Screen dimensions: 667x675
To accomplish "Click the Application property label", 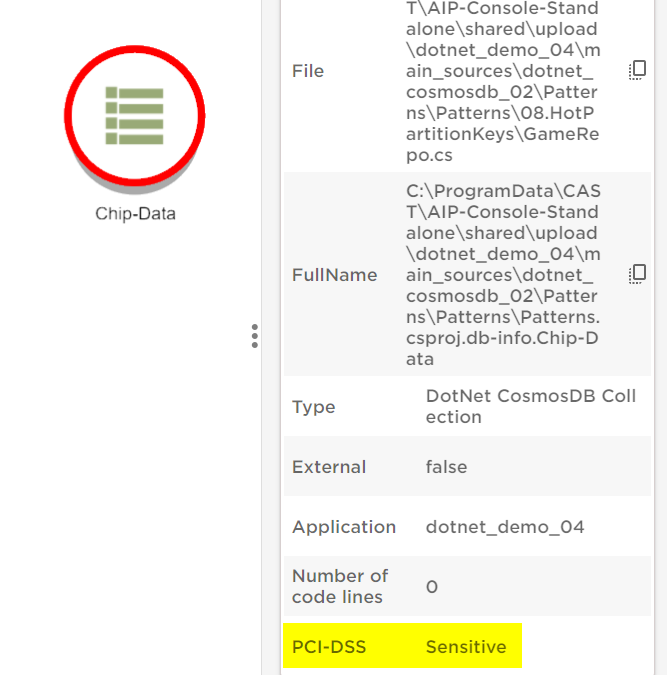I will click(x=343, y=527).
